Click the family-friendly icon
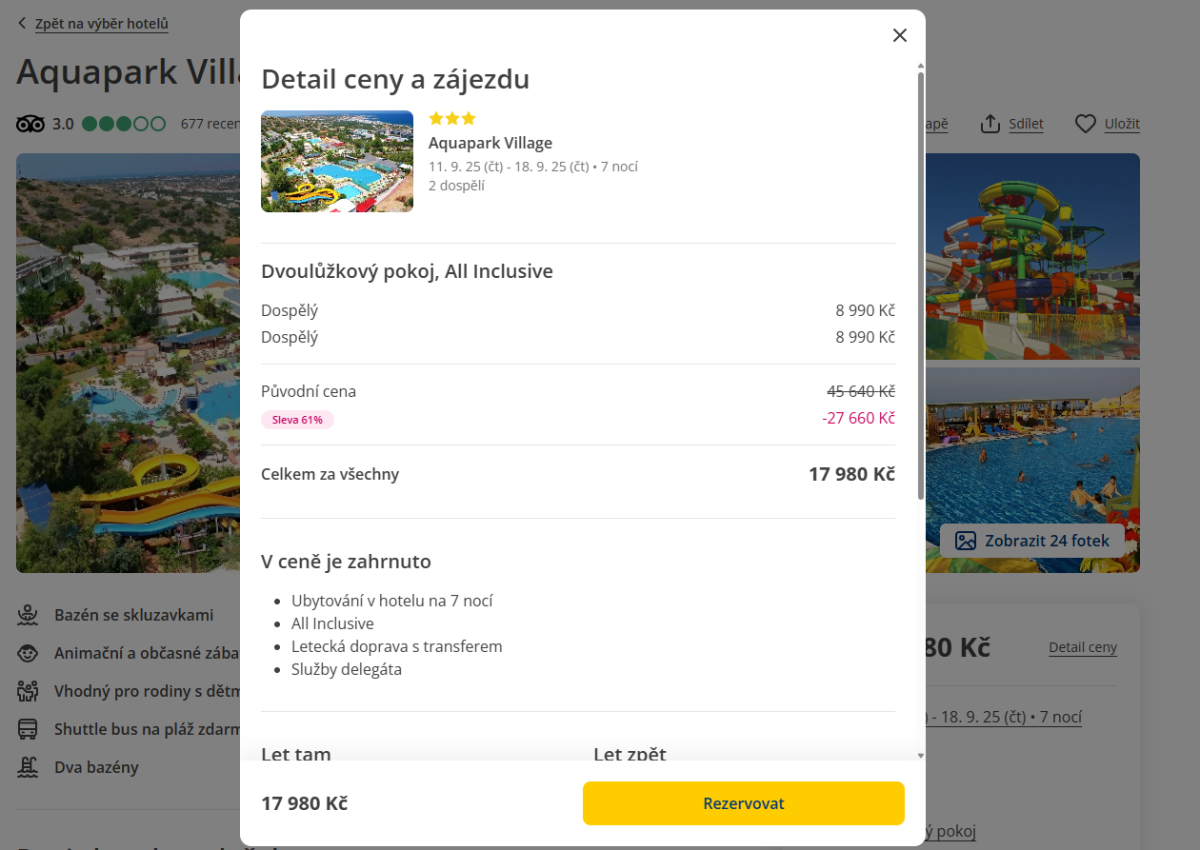1200x850 pixels. 28,691
